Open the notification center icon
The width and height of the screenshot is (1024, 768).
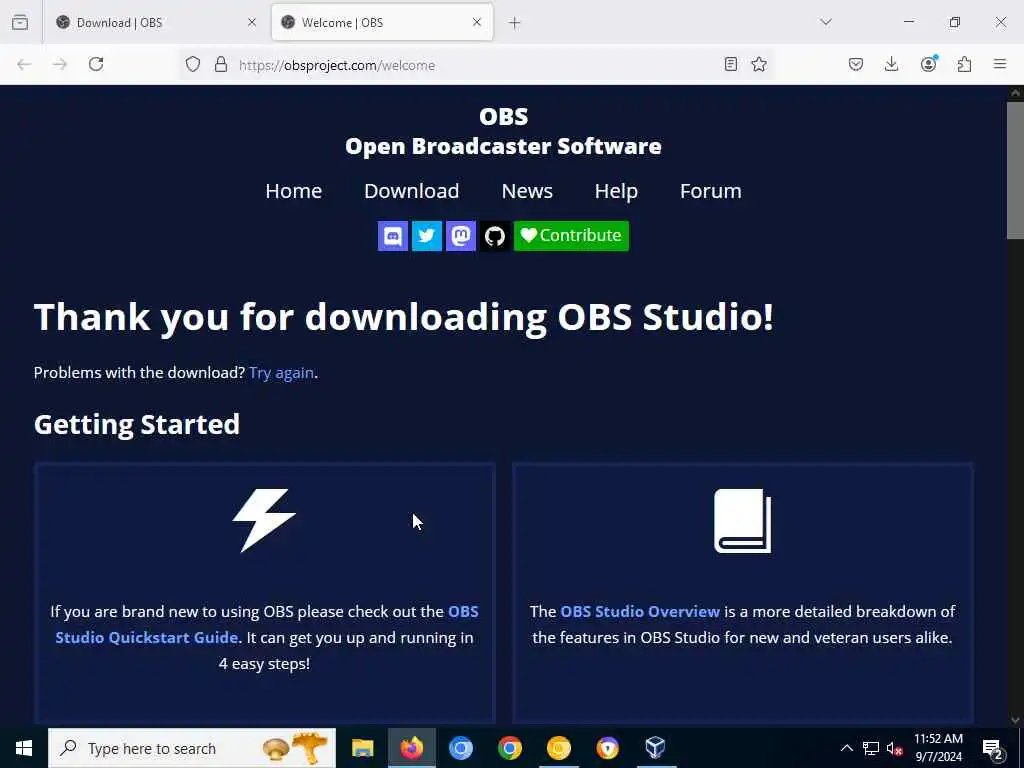[993, 748]
